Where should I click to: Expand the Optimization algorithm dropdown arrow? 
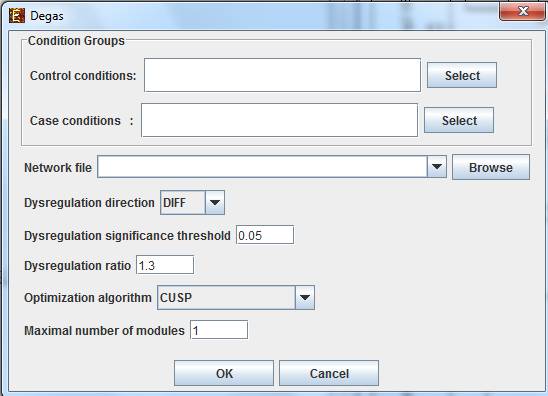pos(305,297)
